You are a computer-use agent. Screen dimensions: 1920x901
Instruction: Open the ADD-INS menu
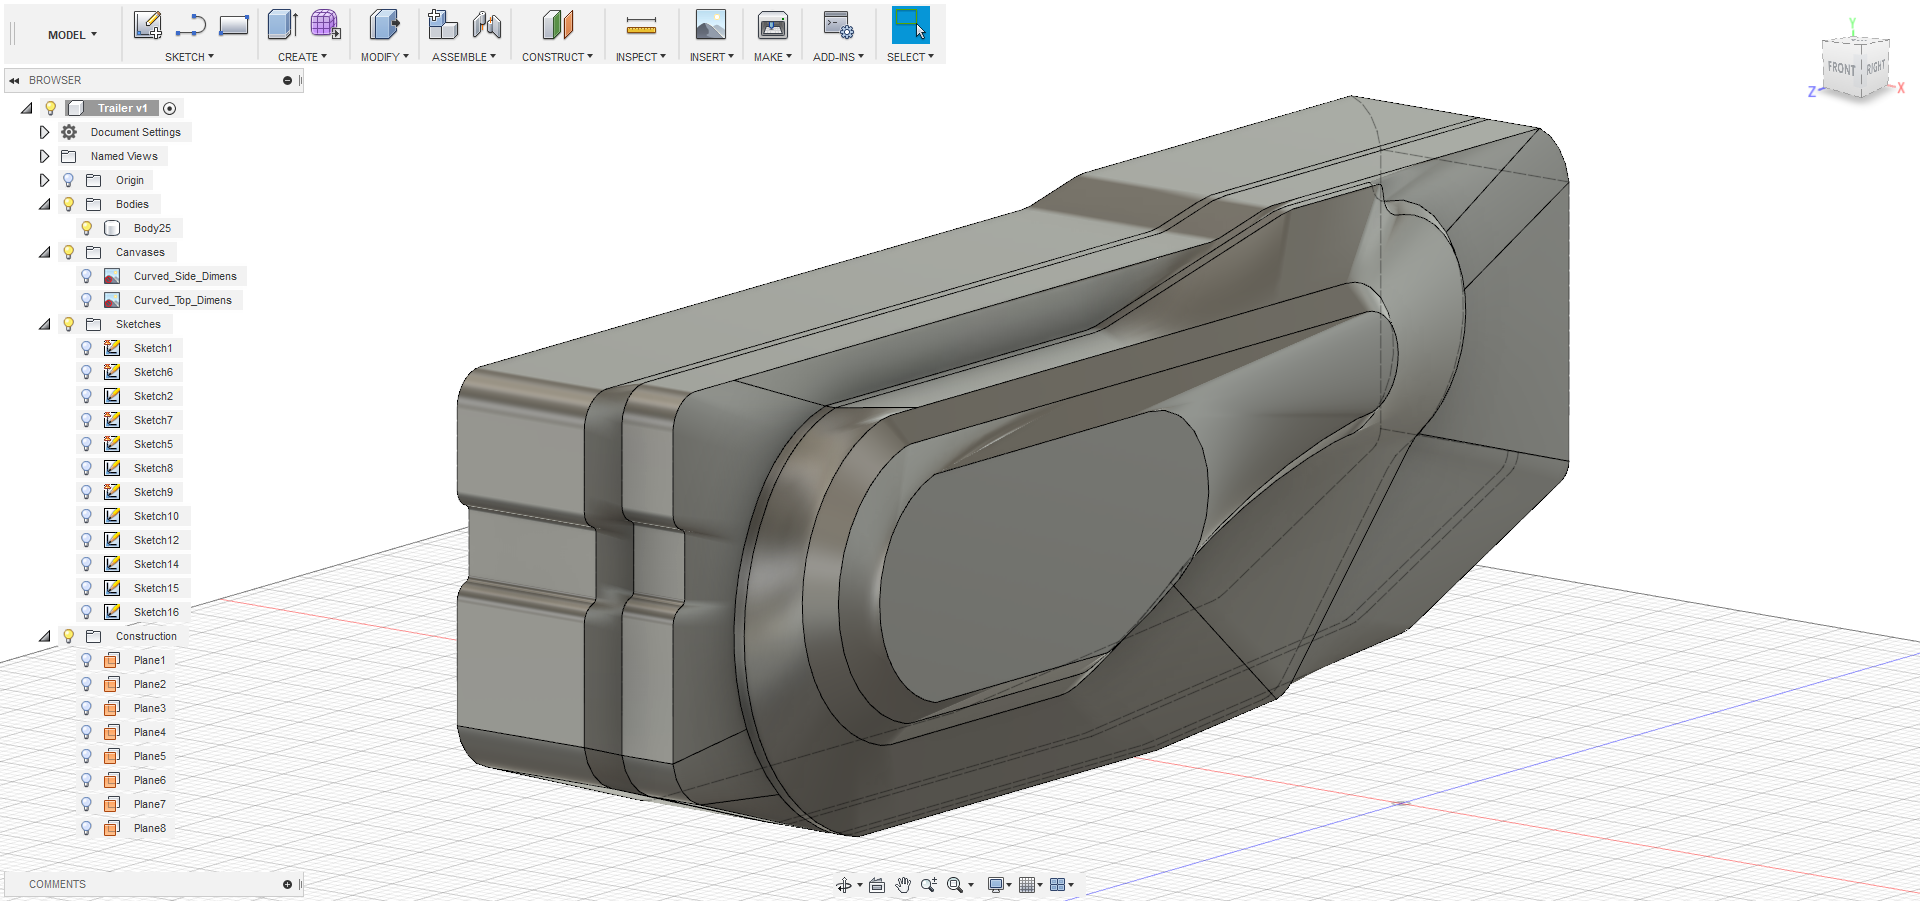(838, 57)
